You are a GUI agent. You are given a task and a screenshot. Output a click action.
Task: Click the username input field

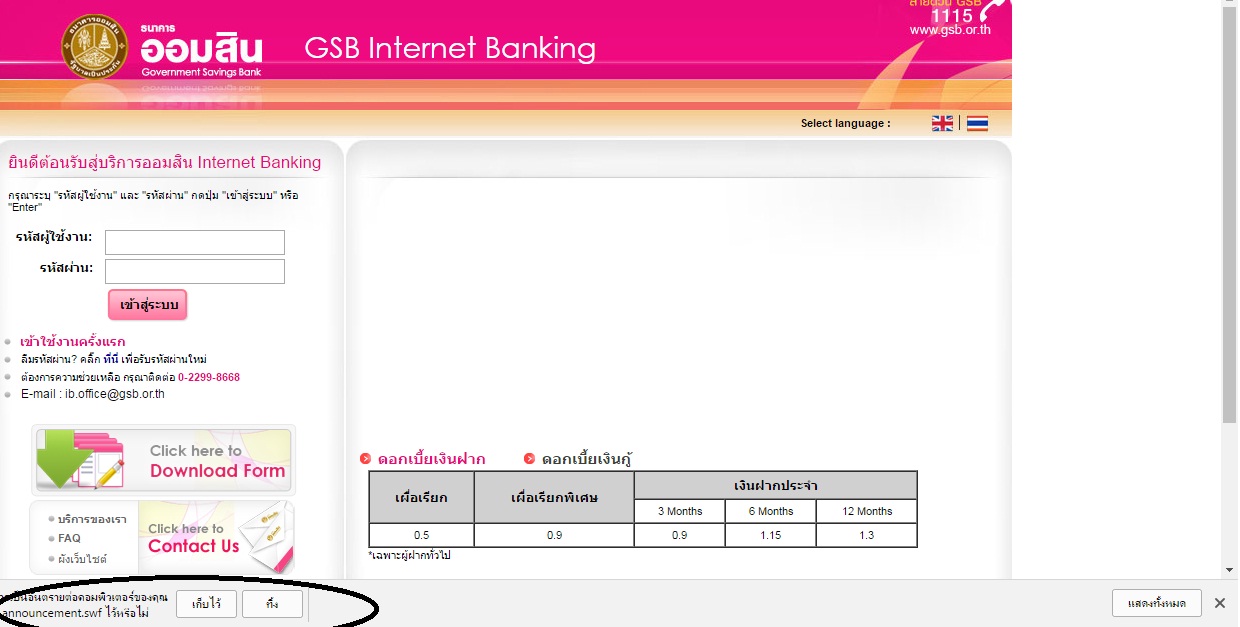(195, 242)
